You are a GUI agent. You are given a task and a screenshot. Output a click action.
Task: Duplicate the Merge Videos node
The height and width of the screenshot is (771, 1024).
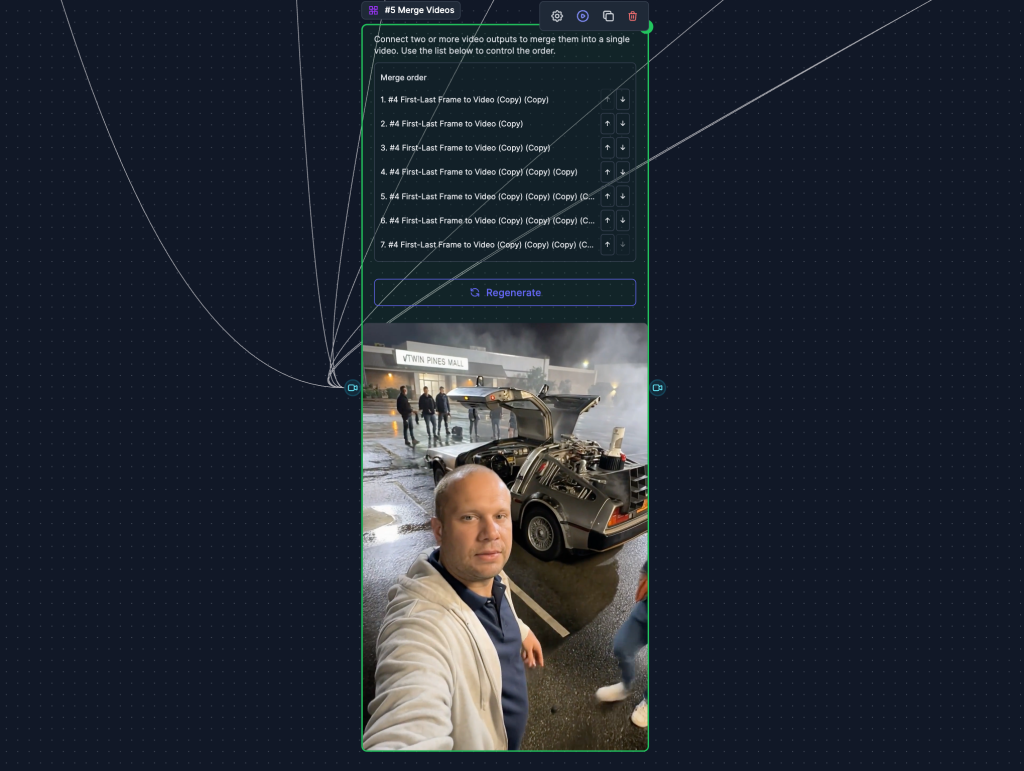coord(608,16)
